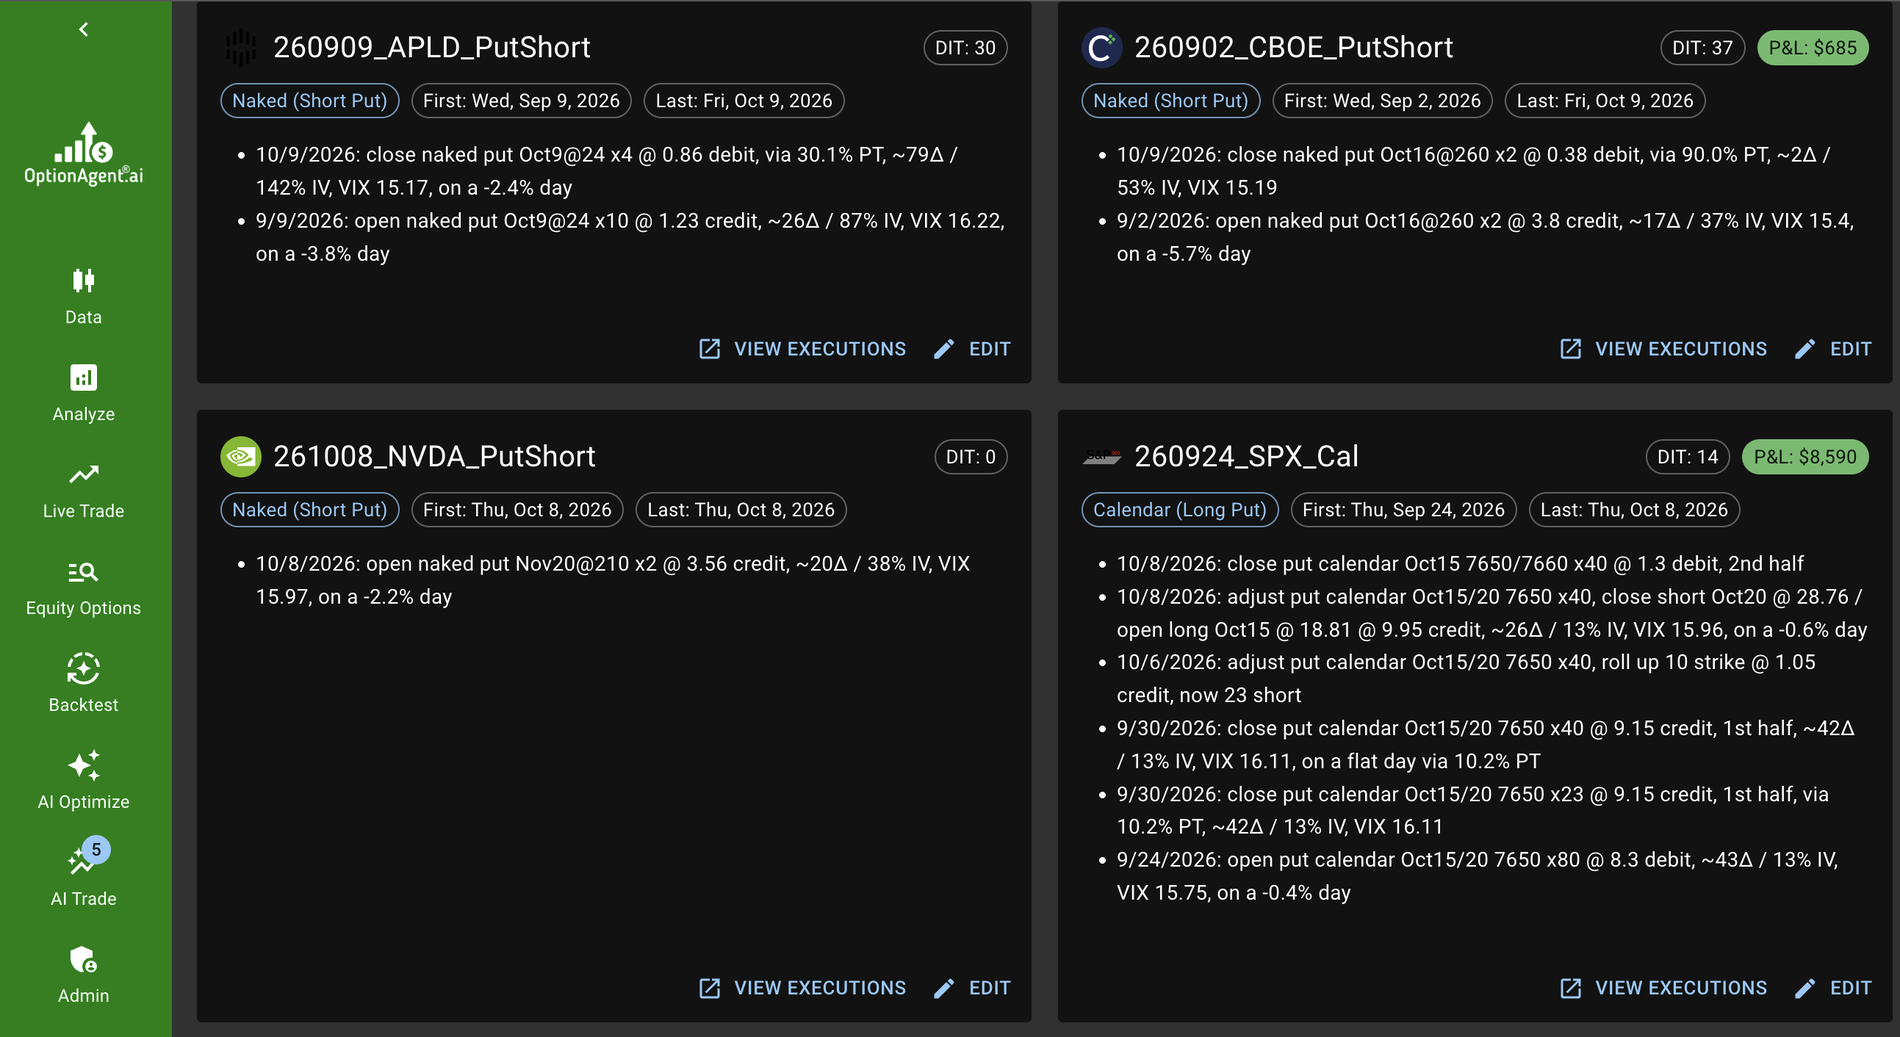View executions for 260909_APLD_PutShort
The height and width of the screenshot is (1037, 1900).
(x=802, y=349)
